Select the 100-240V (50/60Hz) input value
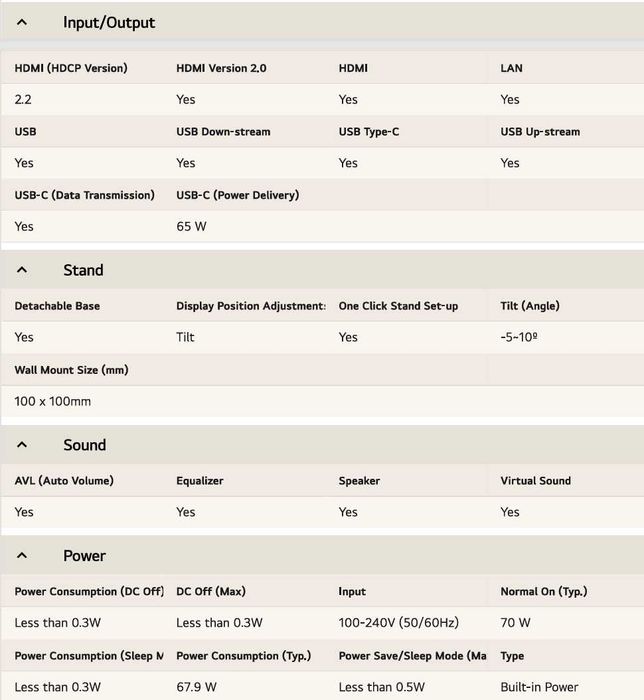 398,622
